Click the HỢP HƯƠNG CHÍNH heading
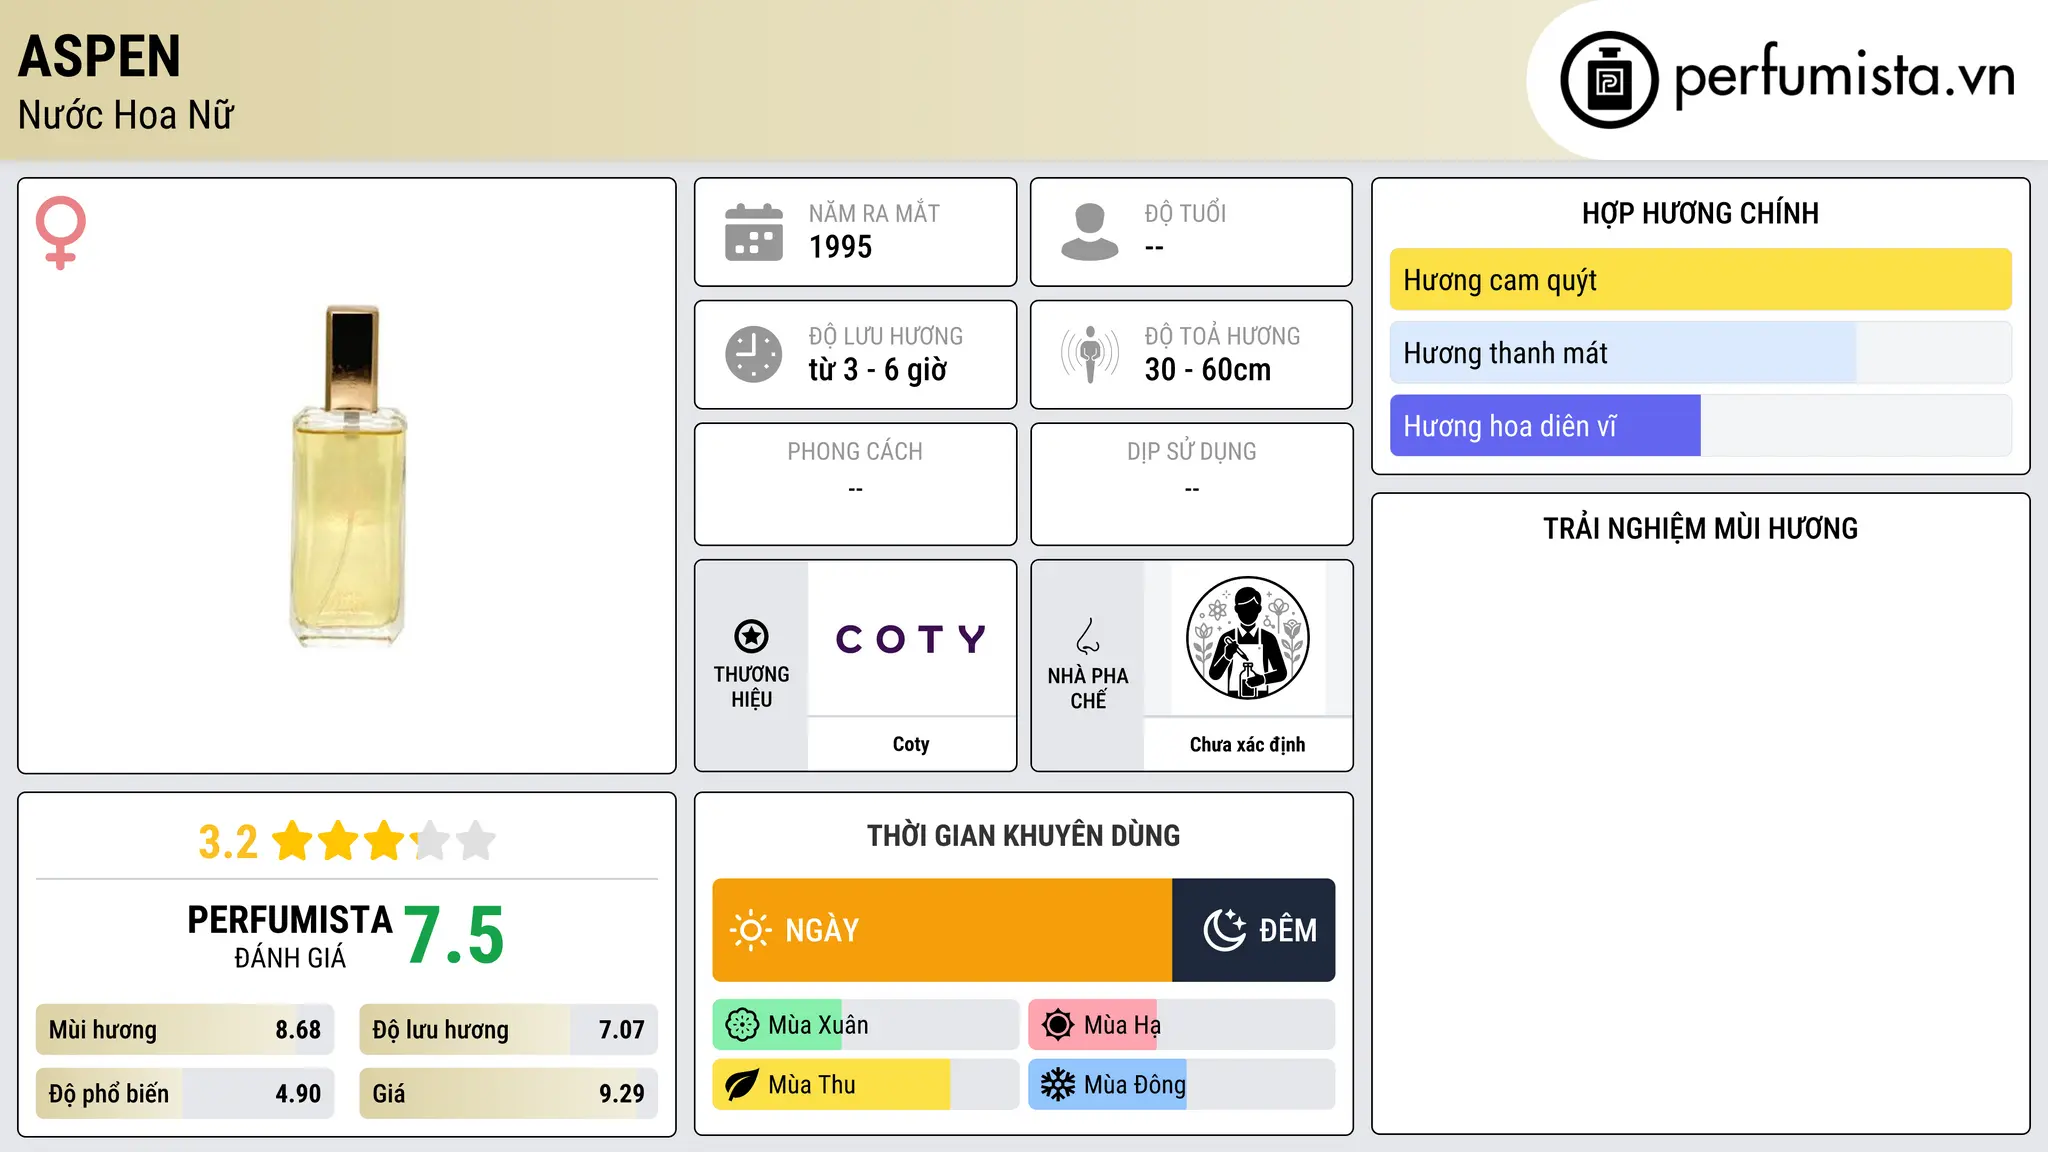Viewport: 2048px width, 1152px height. [x=1700, y=213]
